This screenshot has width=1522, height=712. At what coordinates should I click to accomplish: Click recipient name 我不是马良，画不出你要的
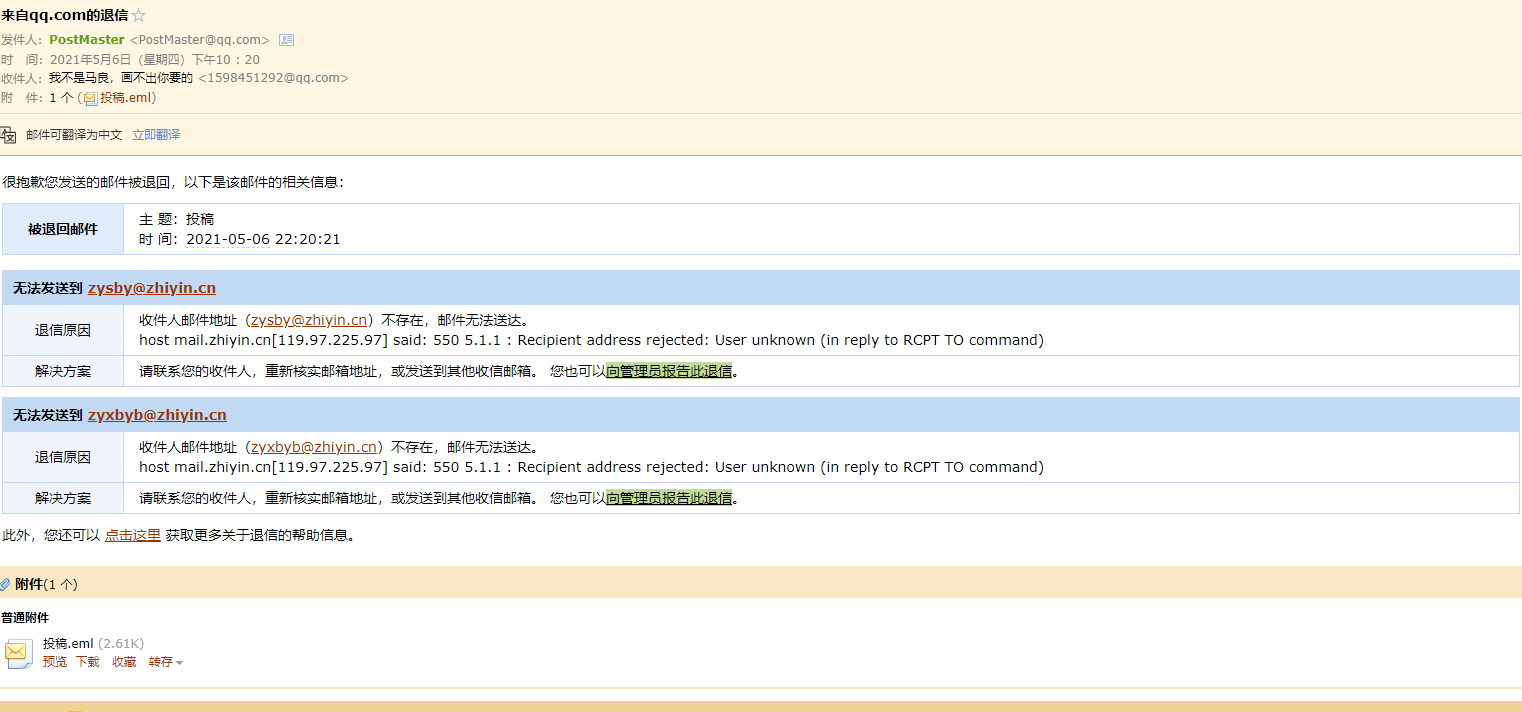[x=121, y=78]
